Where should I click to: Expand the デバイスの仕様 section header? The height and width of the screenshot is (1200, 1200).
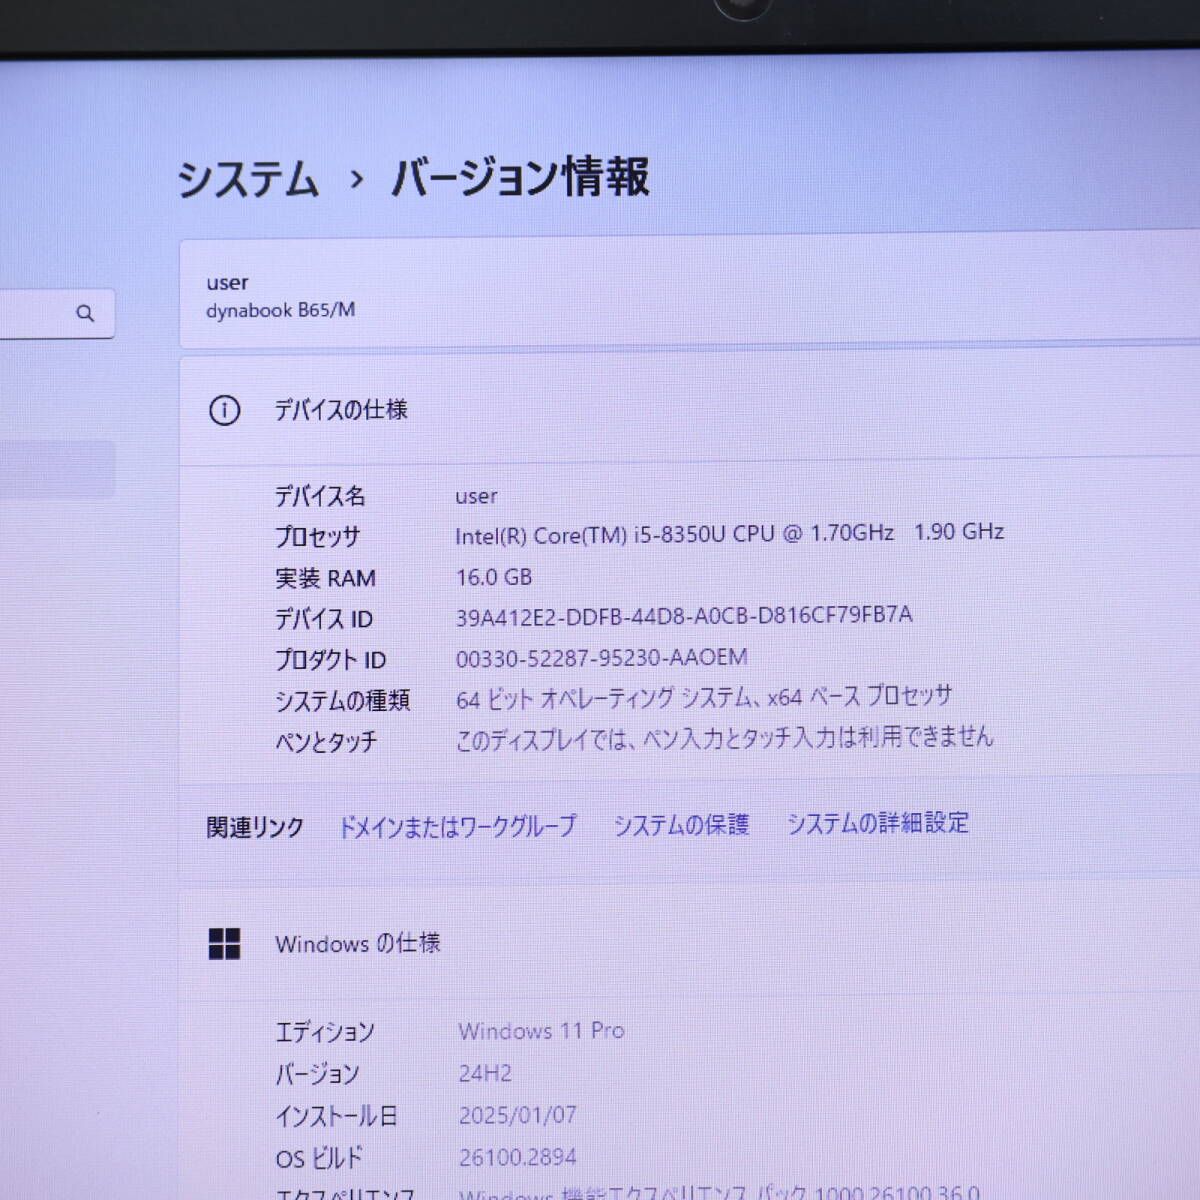click(x=689, y=410)
